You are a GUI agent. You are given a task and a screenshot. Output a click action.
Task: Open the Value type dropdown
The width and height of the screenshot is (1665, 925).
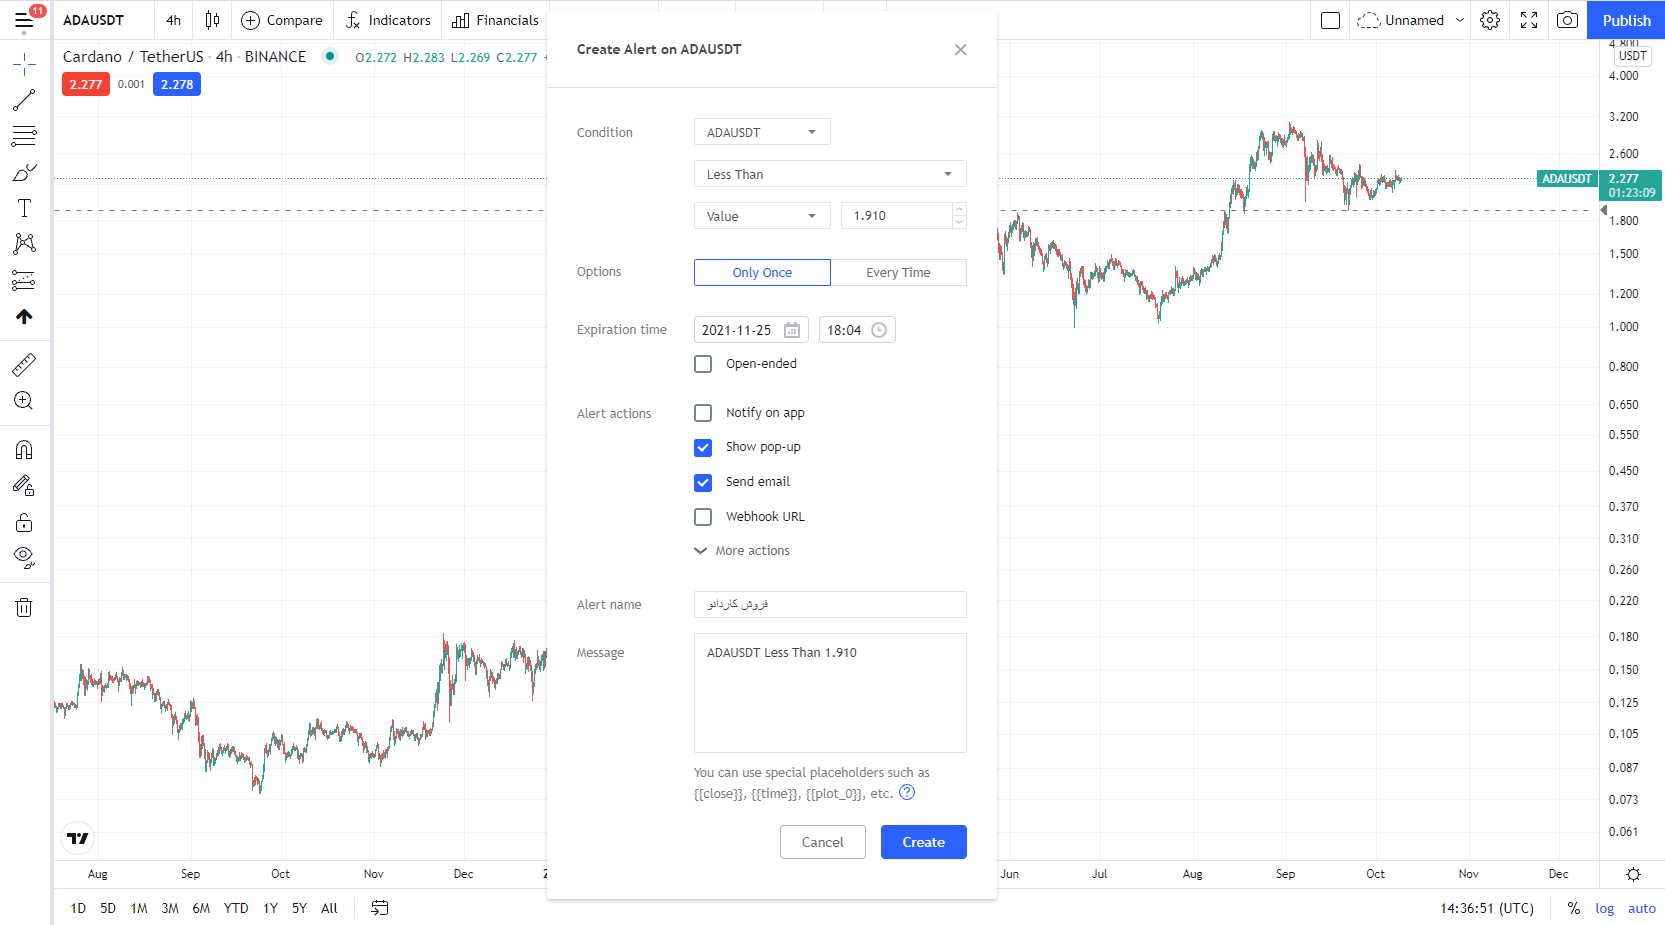tap(762, 216)
